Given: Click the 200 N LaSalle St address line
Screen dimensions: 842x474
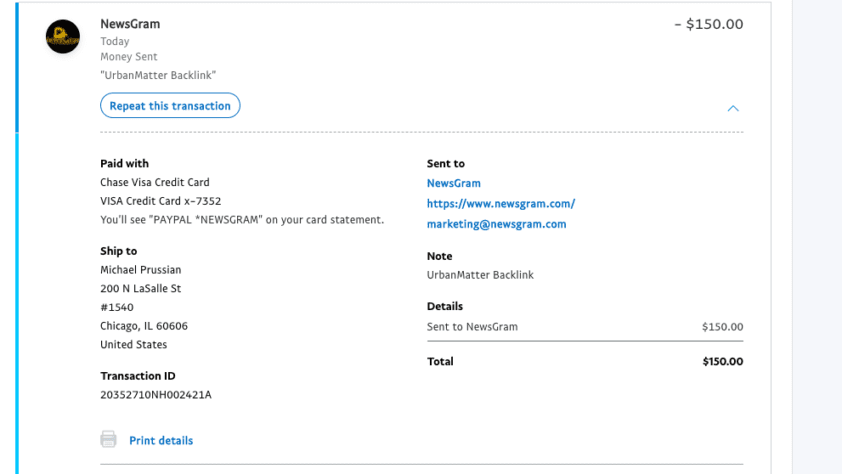Looking at the screenshot, I should tap(140, 289).
